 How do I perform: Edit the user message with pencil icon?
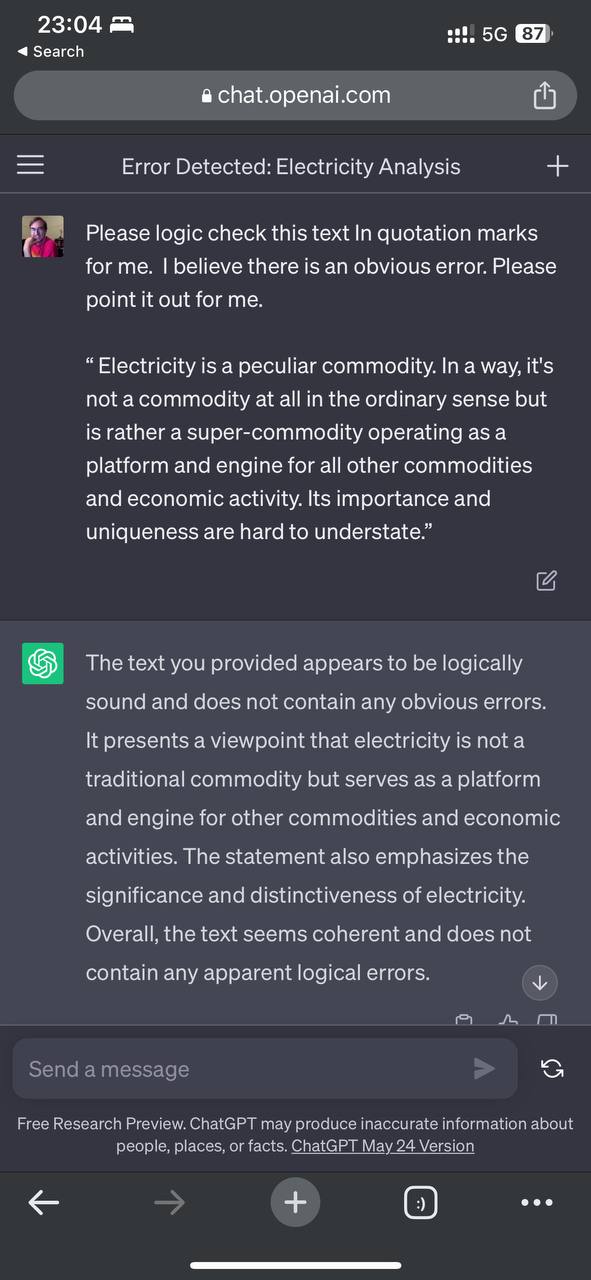[546, 581]
